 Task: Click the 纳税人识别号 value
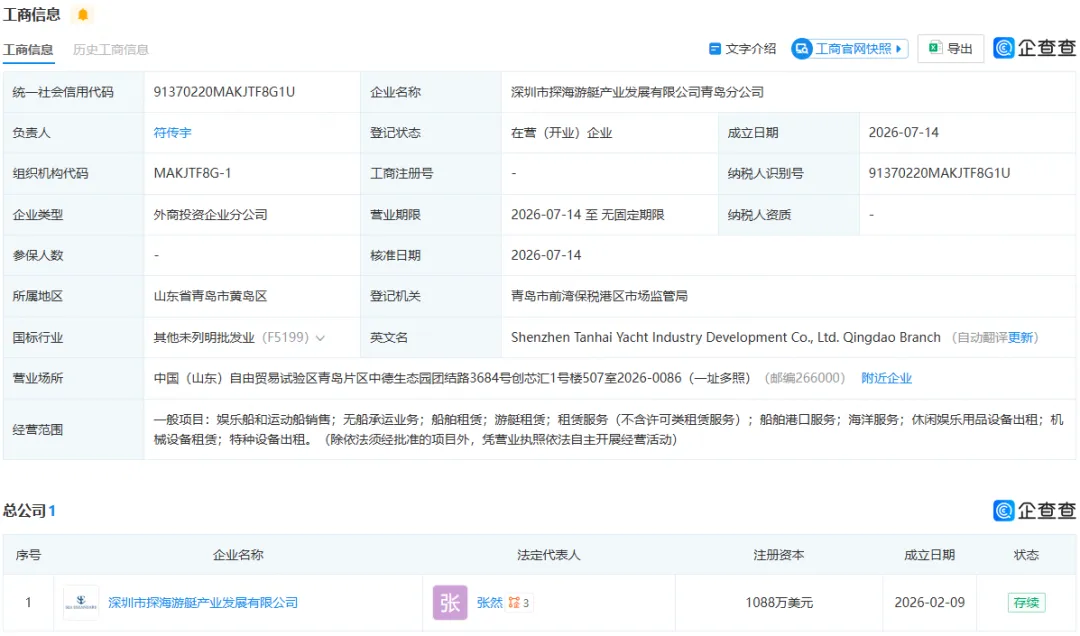[x=939, y=174]
